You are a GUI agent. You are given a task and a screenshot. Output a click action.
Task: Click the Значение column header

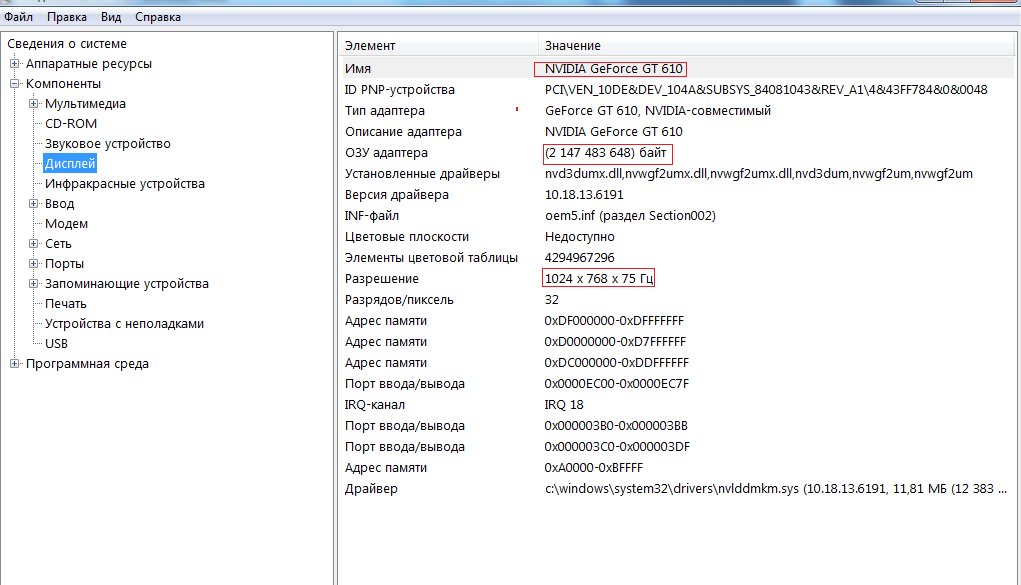pos(572,46)
